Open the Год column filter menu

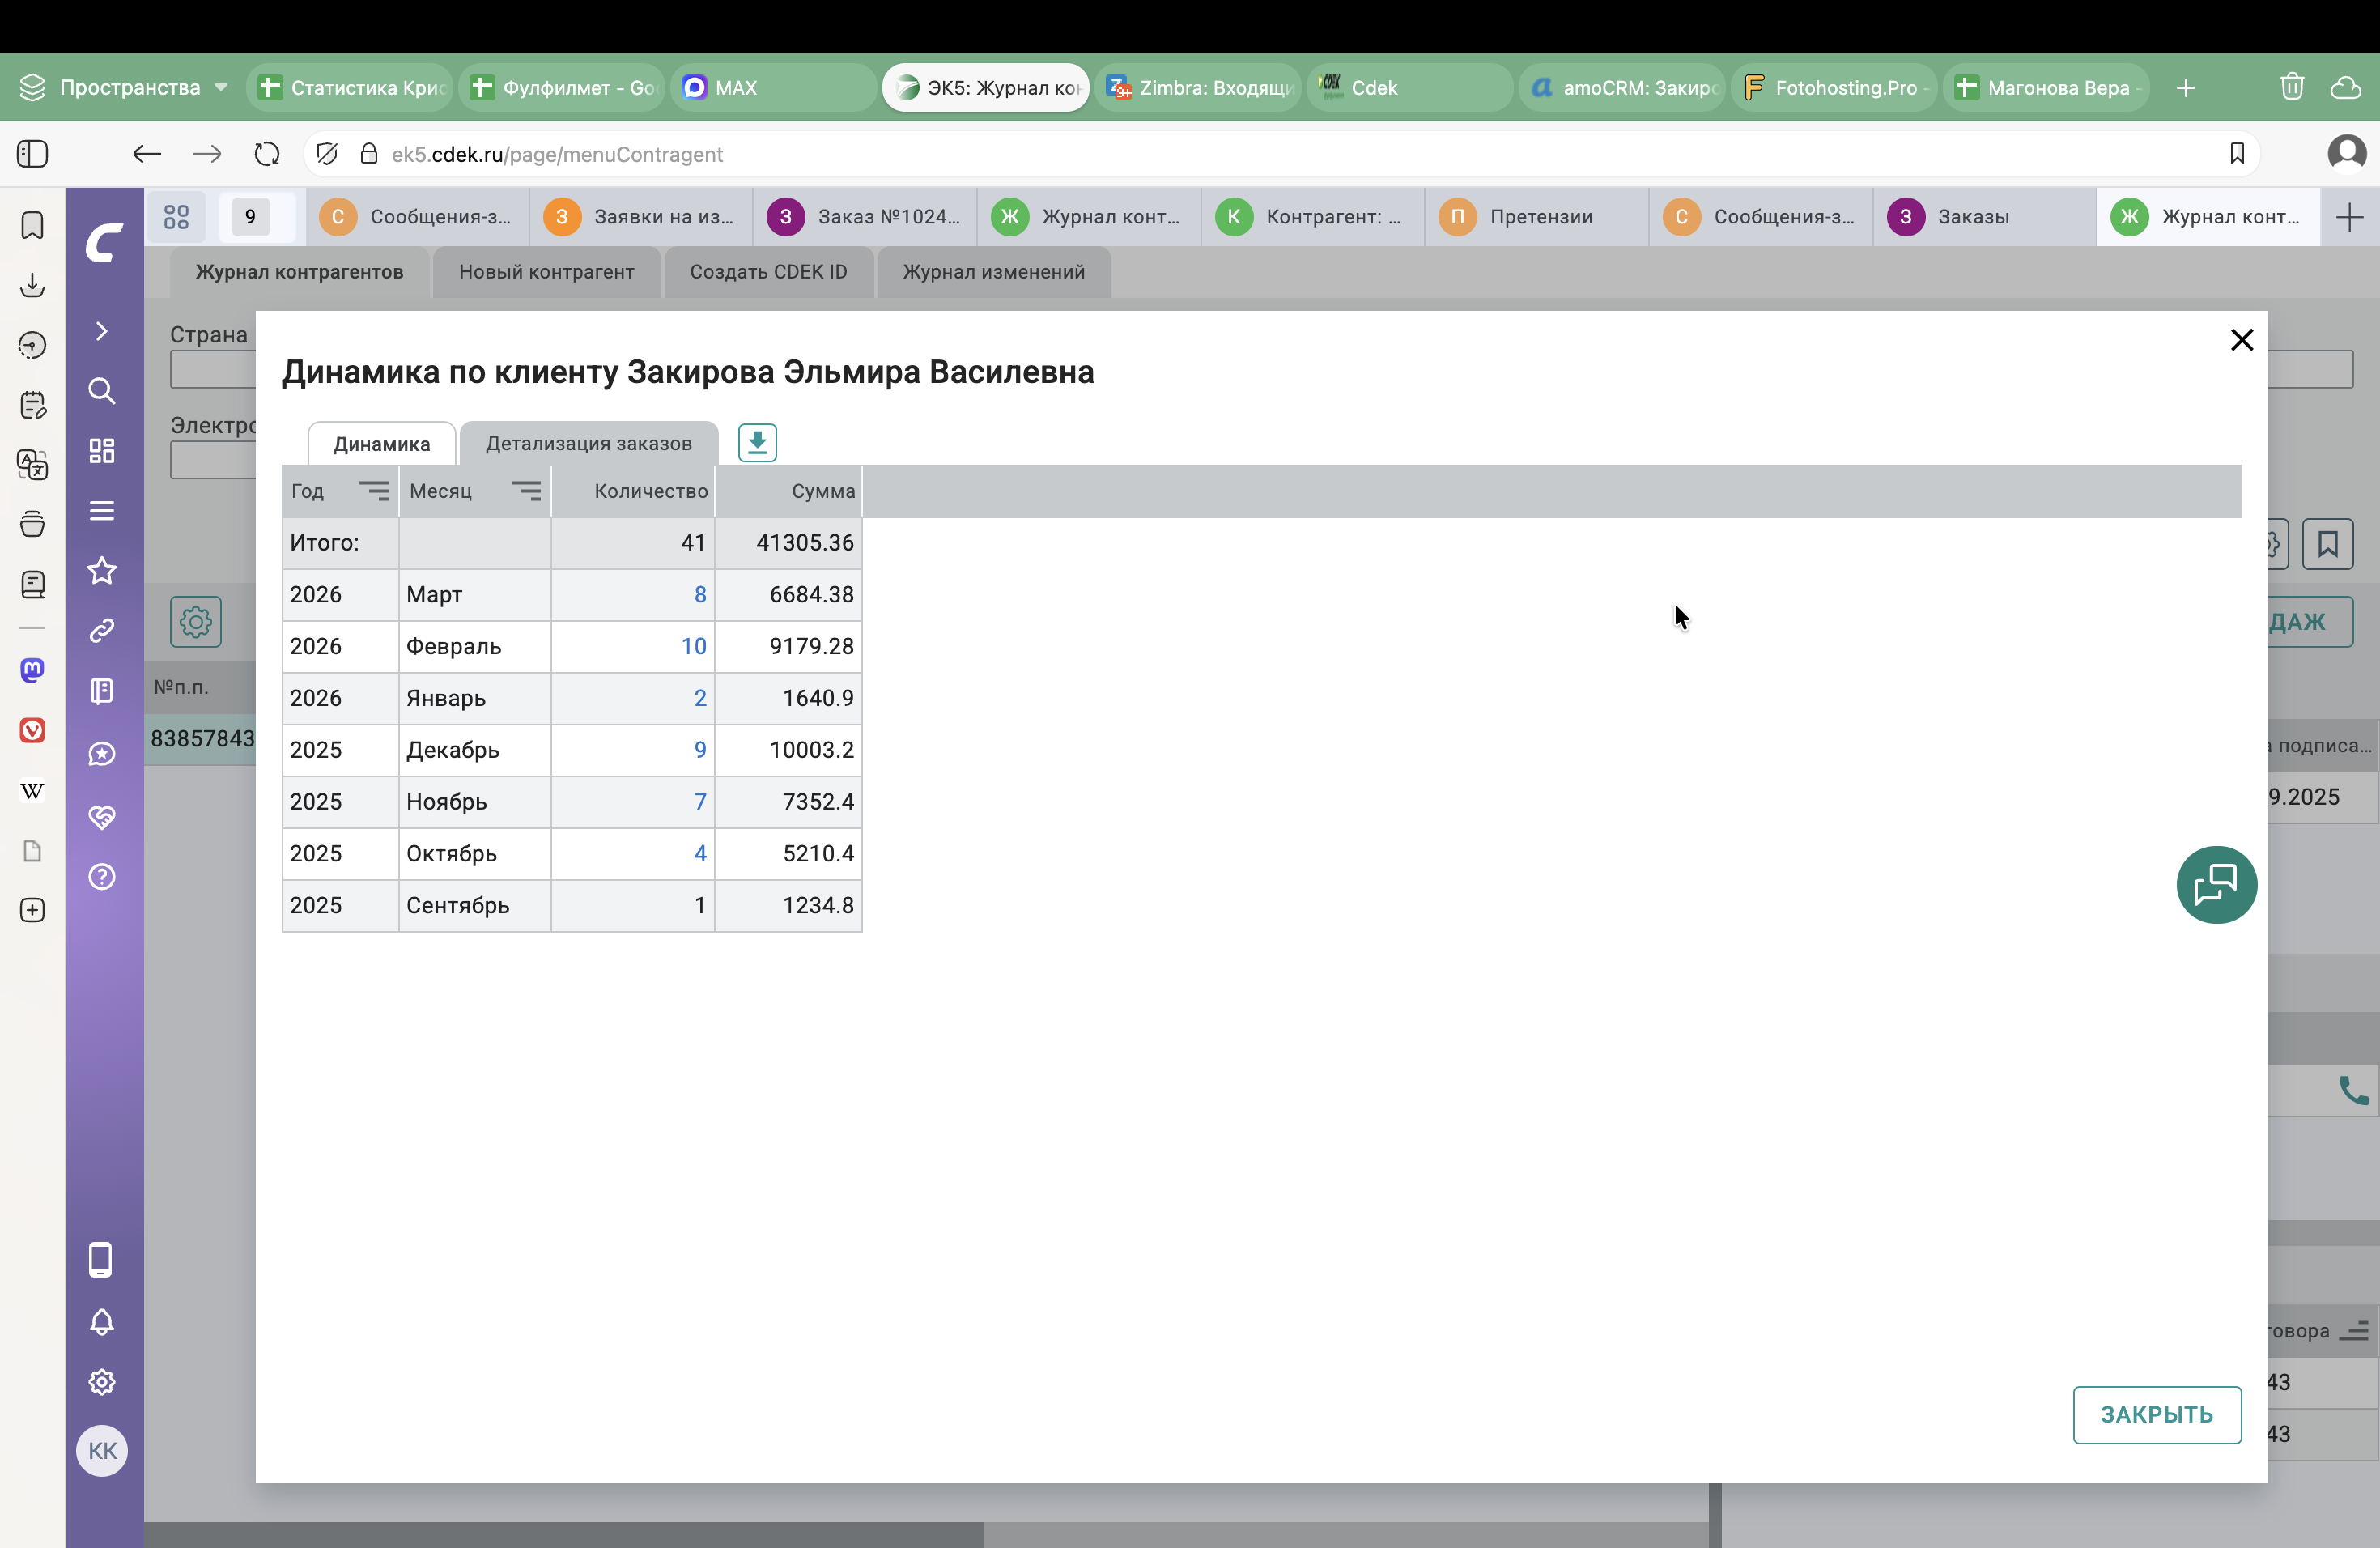click(x=374, y=491)
